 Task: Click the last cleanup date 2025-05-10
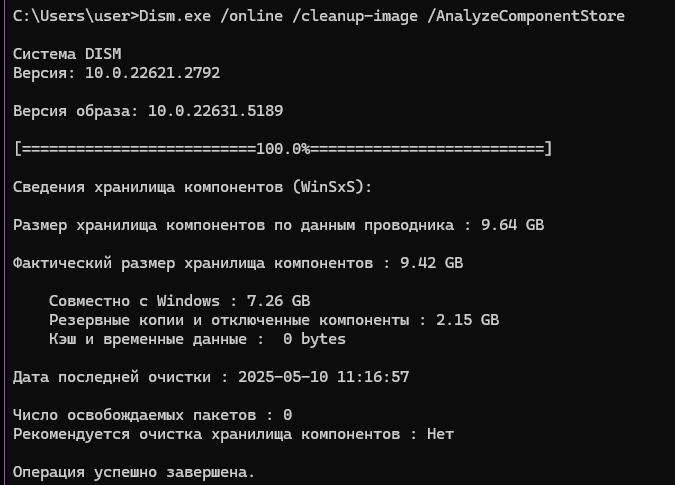pyautogui.click(x=283, y=377)
